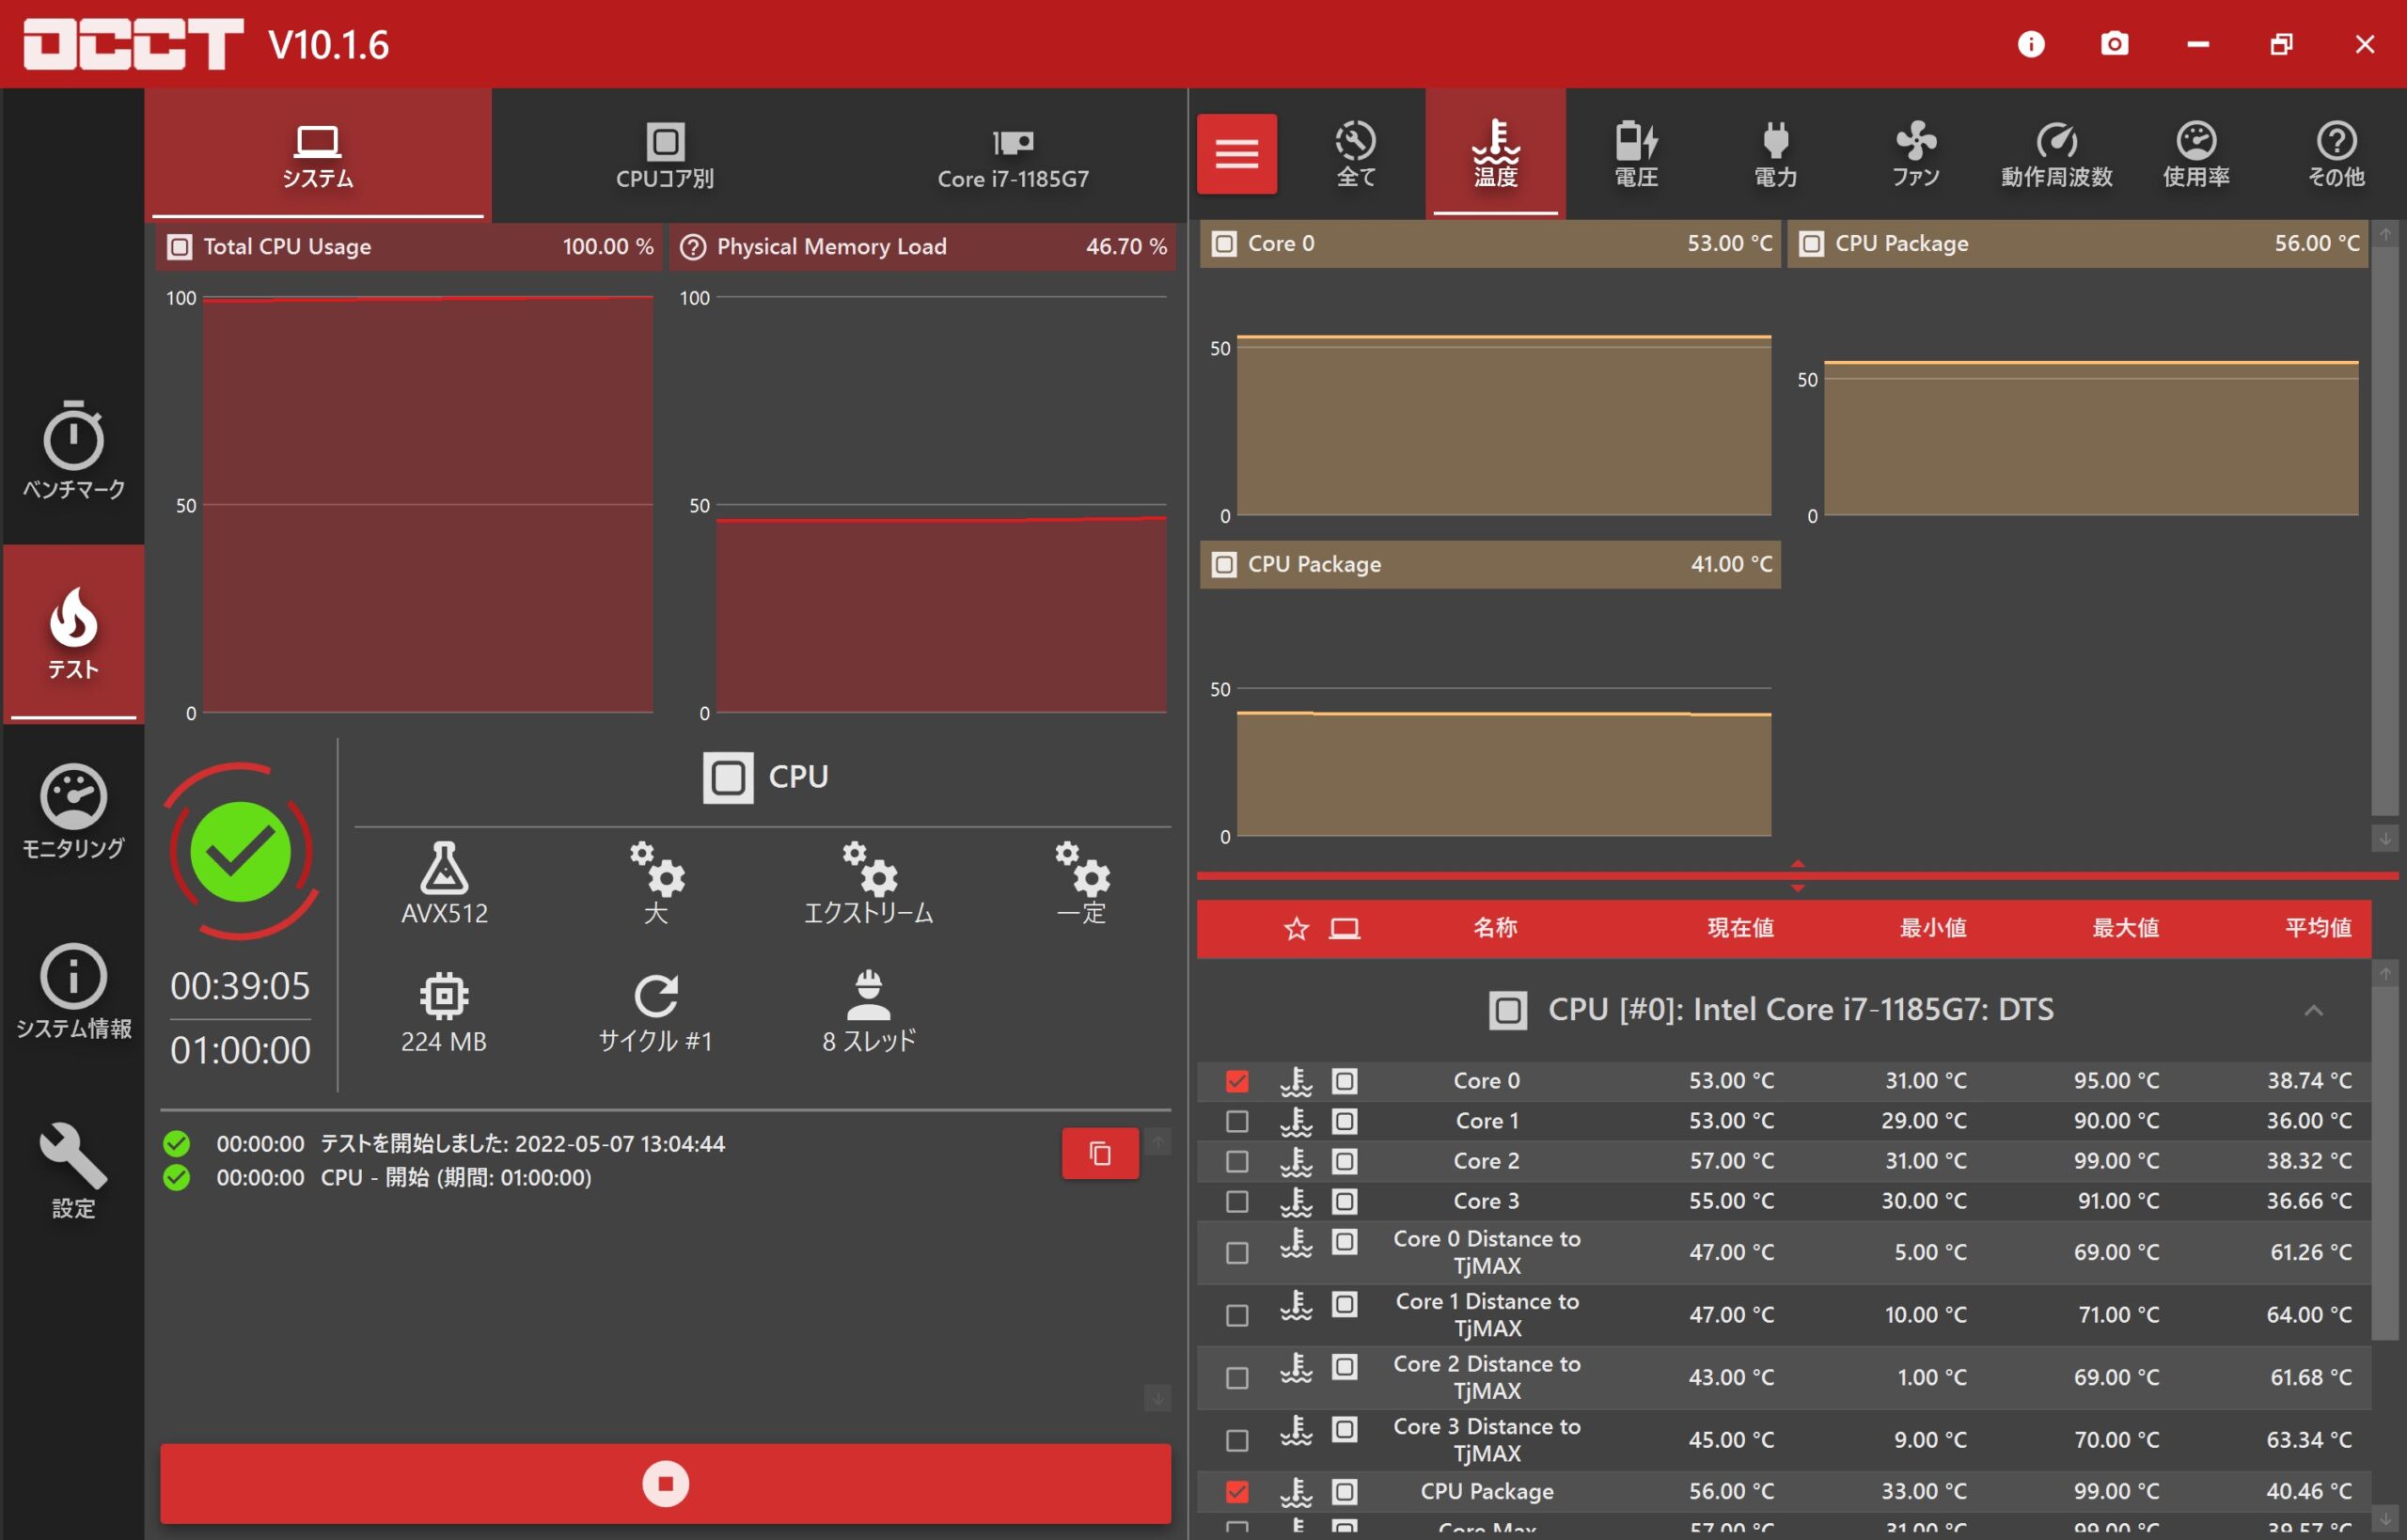
Task: Click the 01:00:00 test duration value
Action: point(240,1051)
